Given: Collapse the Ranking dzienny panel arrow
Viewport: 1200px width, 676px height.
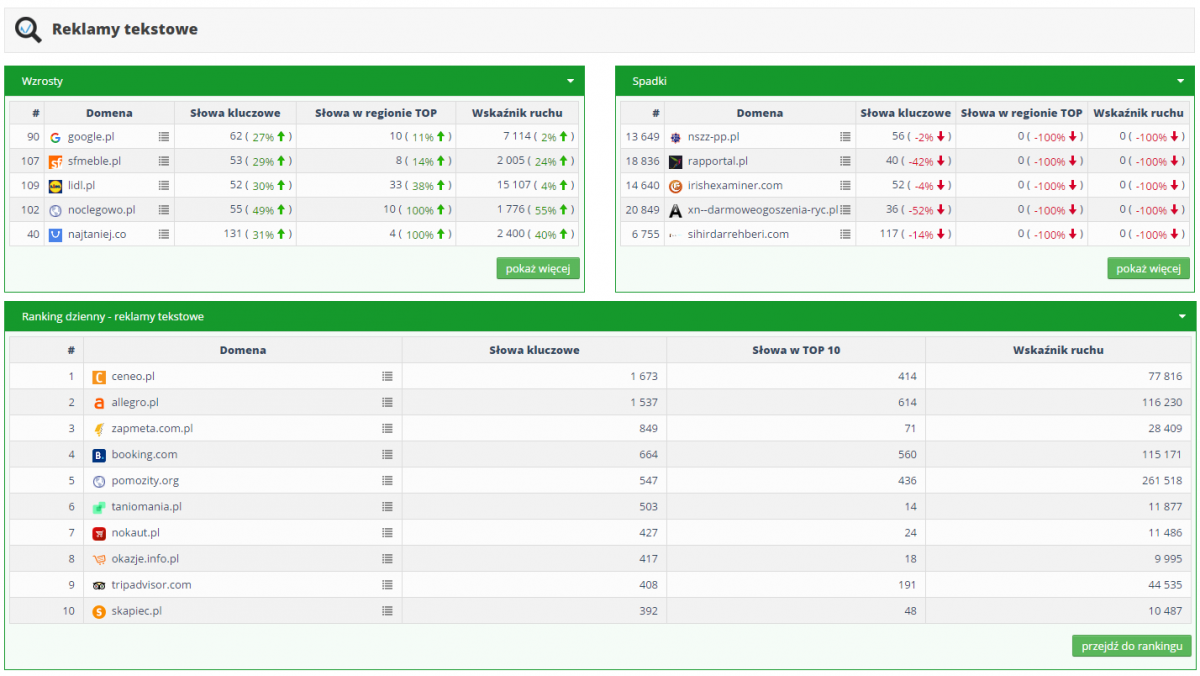Looking at the screenshot, I should [x=1180, y=316].
